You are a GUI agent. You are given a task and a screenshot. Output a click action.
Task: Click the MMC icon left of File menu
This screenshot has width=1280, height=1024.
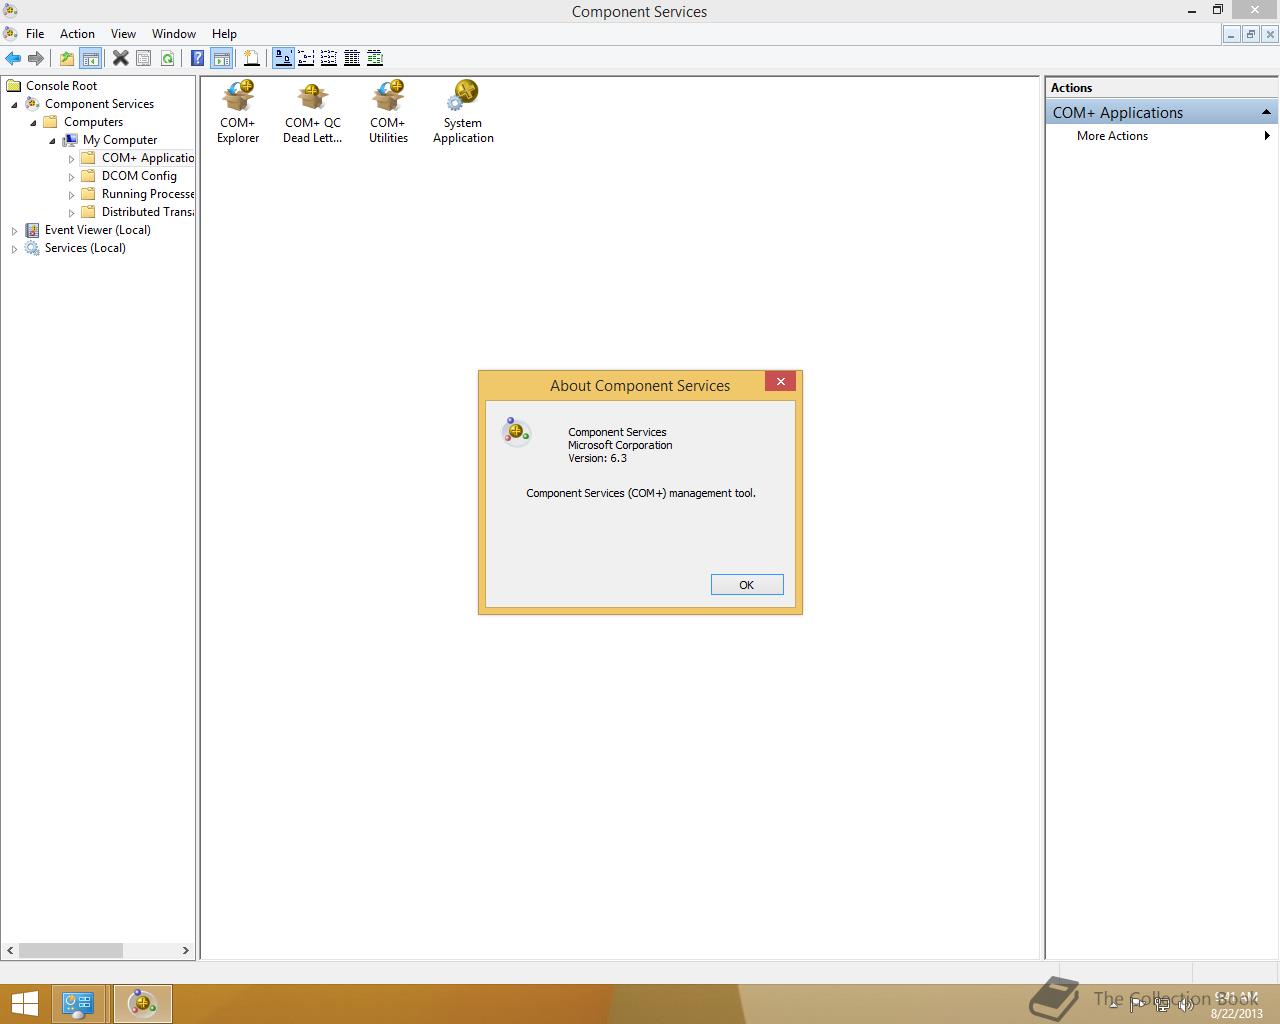[x=11, y=33]
